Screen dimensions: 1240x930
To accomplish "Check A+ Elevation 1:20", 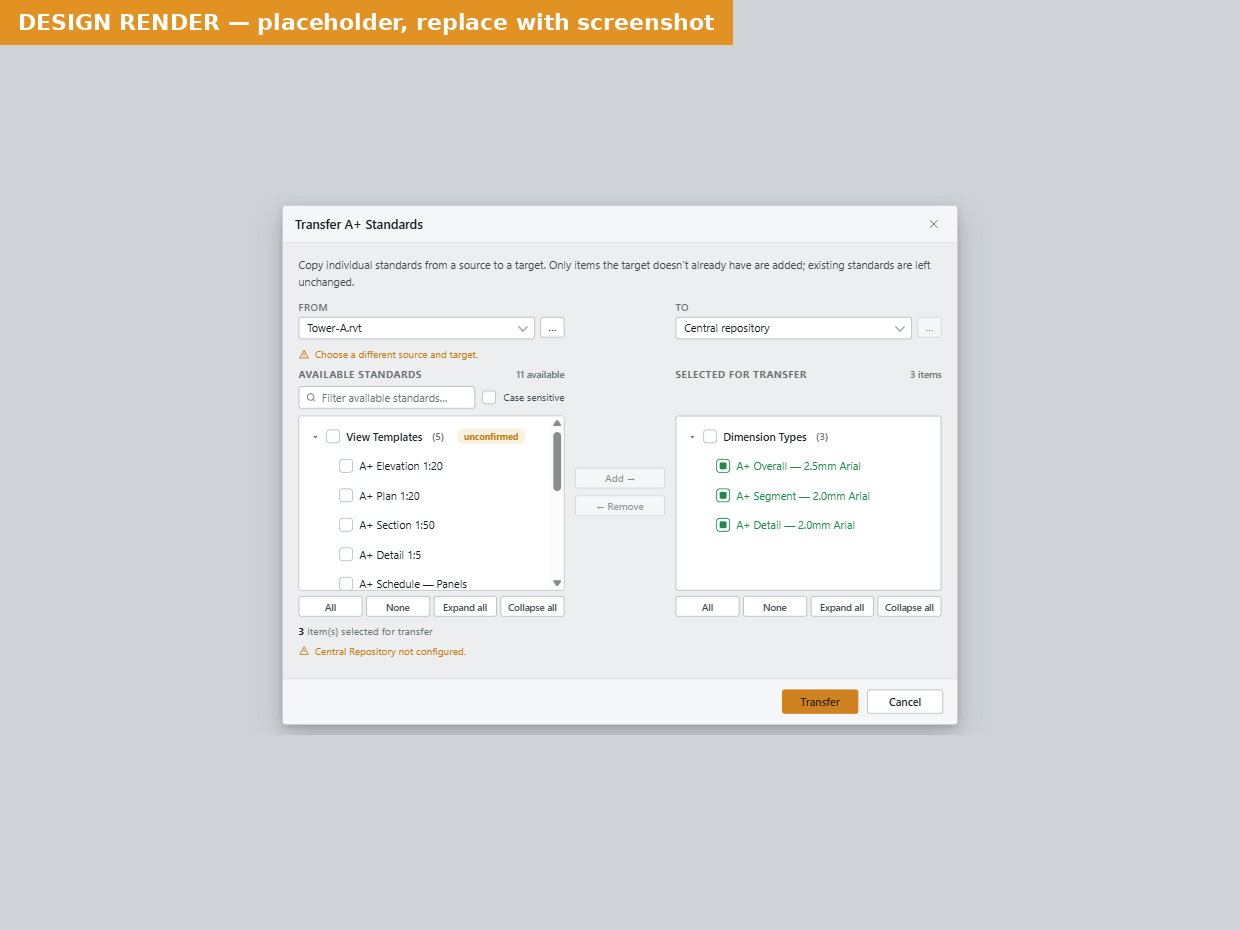I will pyautogui.click(x=346, y=466).
